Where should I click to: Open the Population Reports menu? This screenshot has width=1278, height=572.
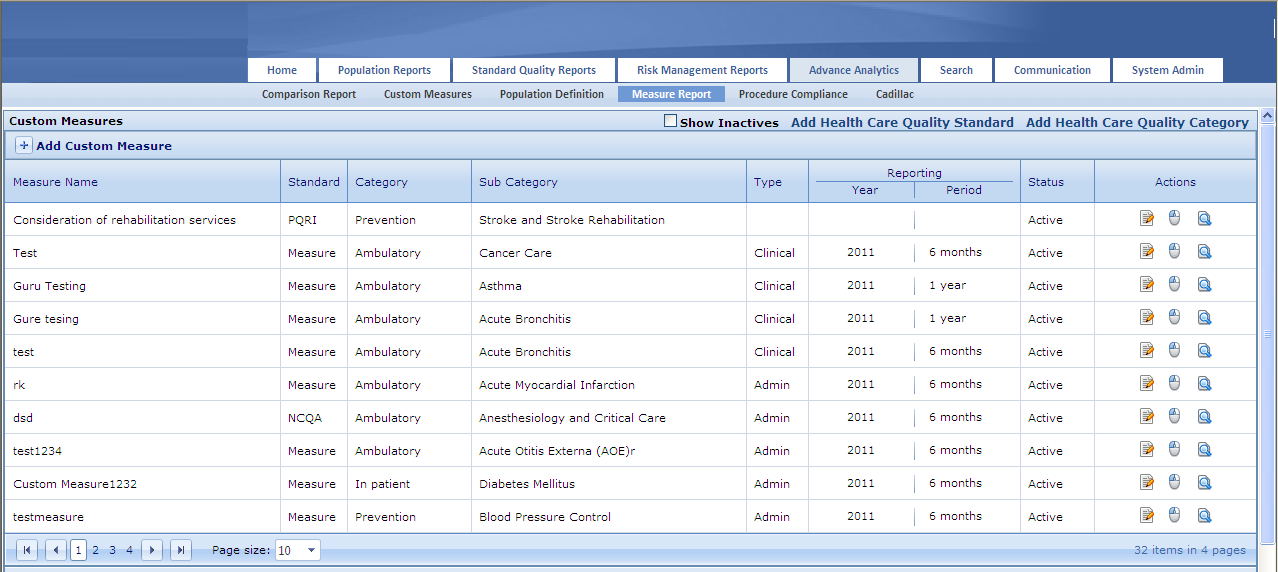384,70
